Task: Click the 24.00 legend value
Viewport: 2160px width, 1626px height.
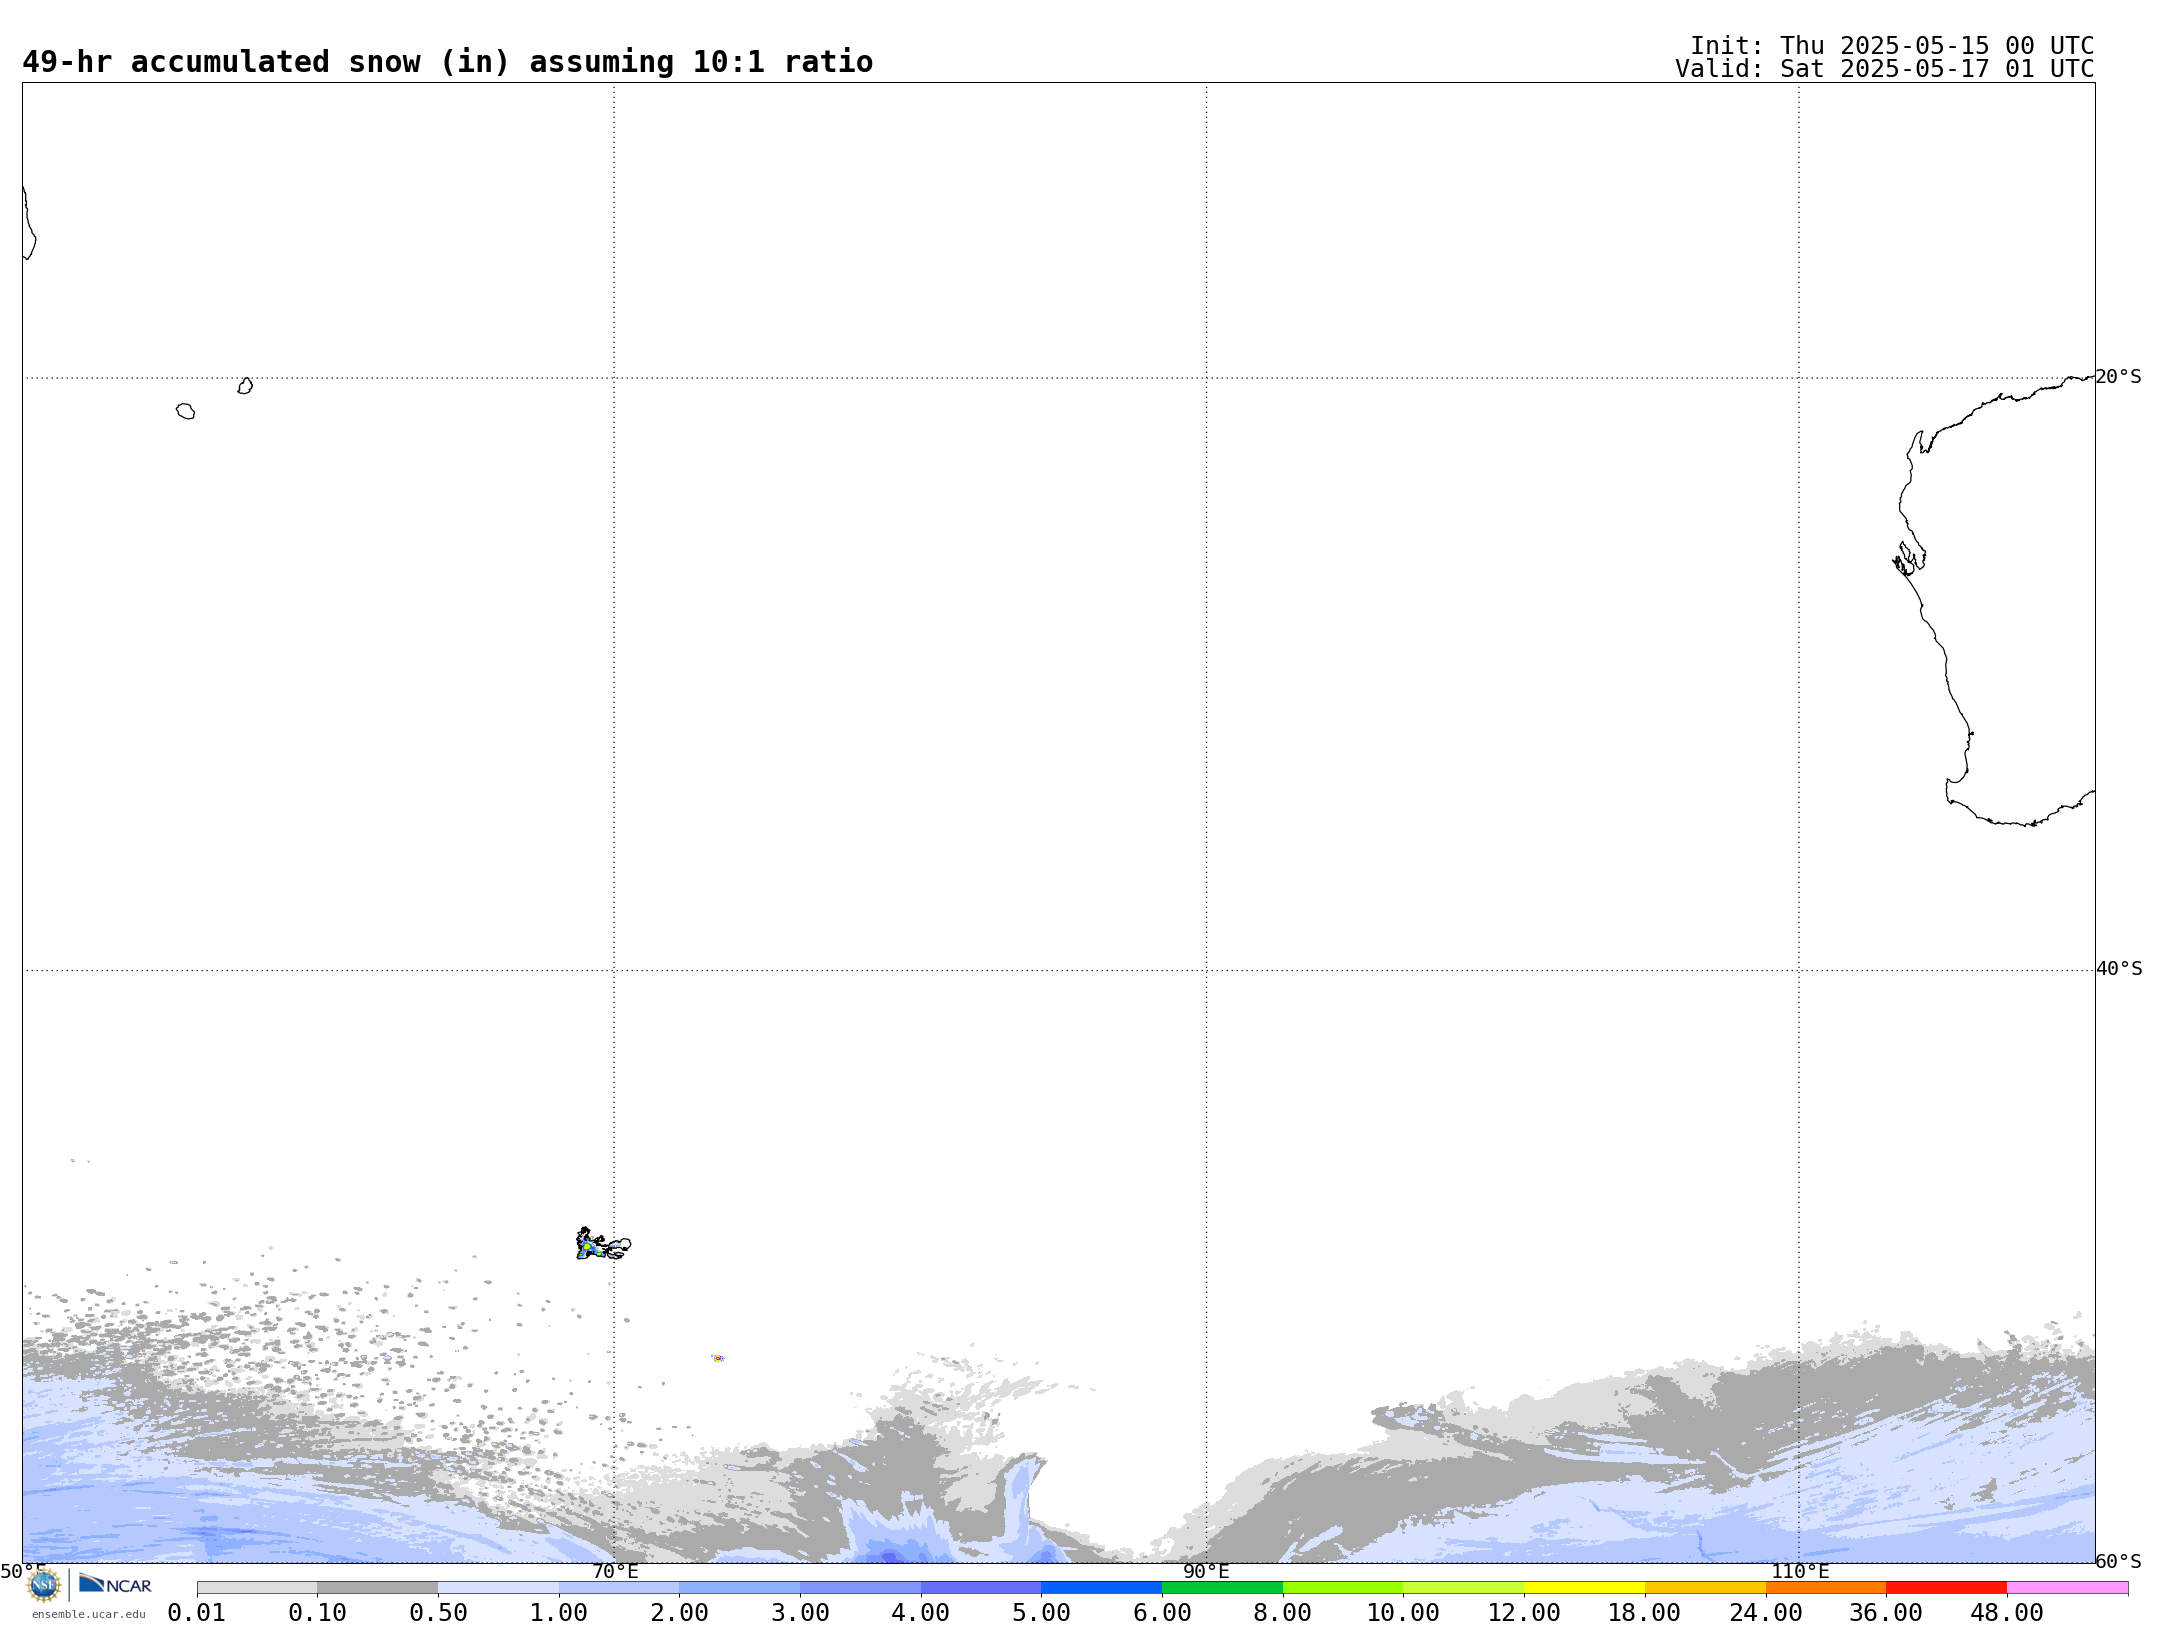Action: (1765, 1612)
